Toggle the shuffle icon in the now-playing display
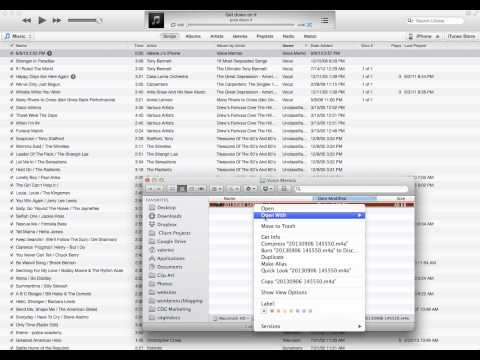The width and height of the screenshot is (480, 360). click(309, 25)
